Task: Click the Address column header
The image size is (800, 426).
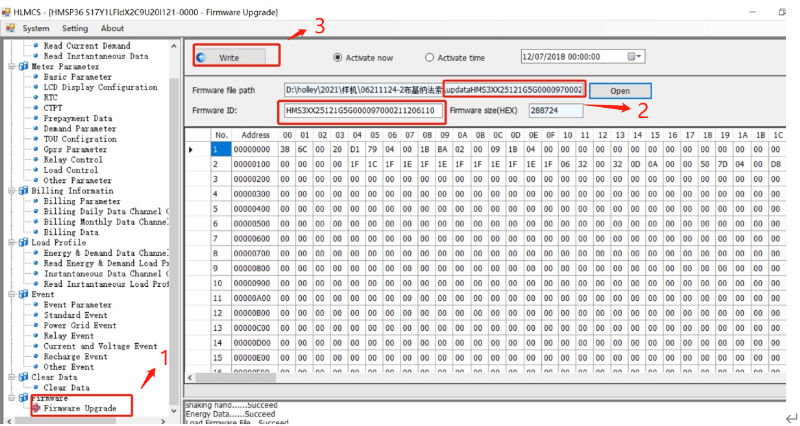Action: tap(255, 135)
